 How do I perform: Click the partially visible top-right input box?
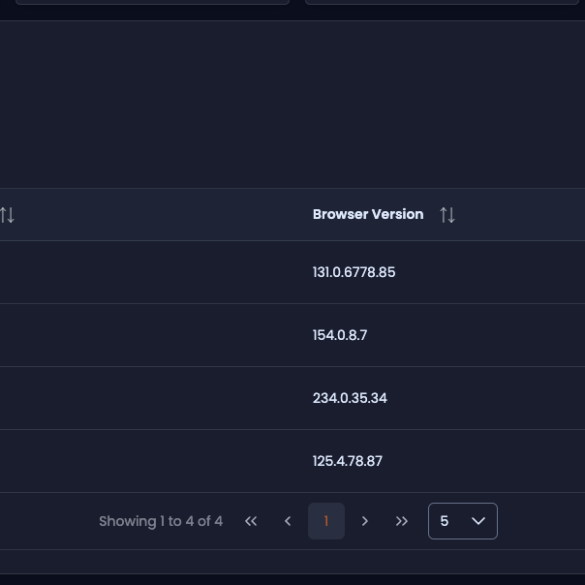pyautogui.click(x=442, y=2)
